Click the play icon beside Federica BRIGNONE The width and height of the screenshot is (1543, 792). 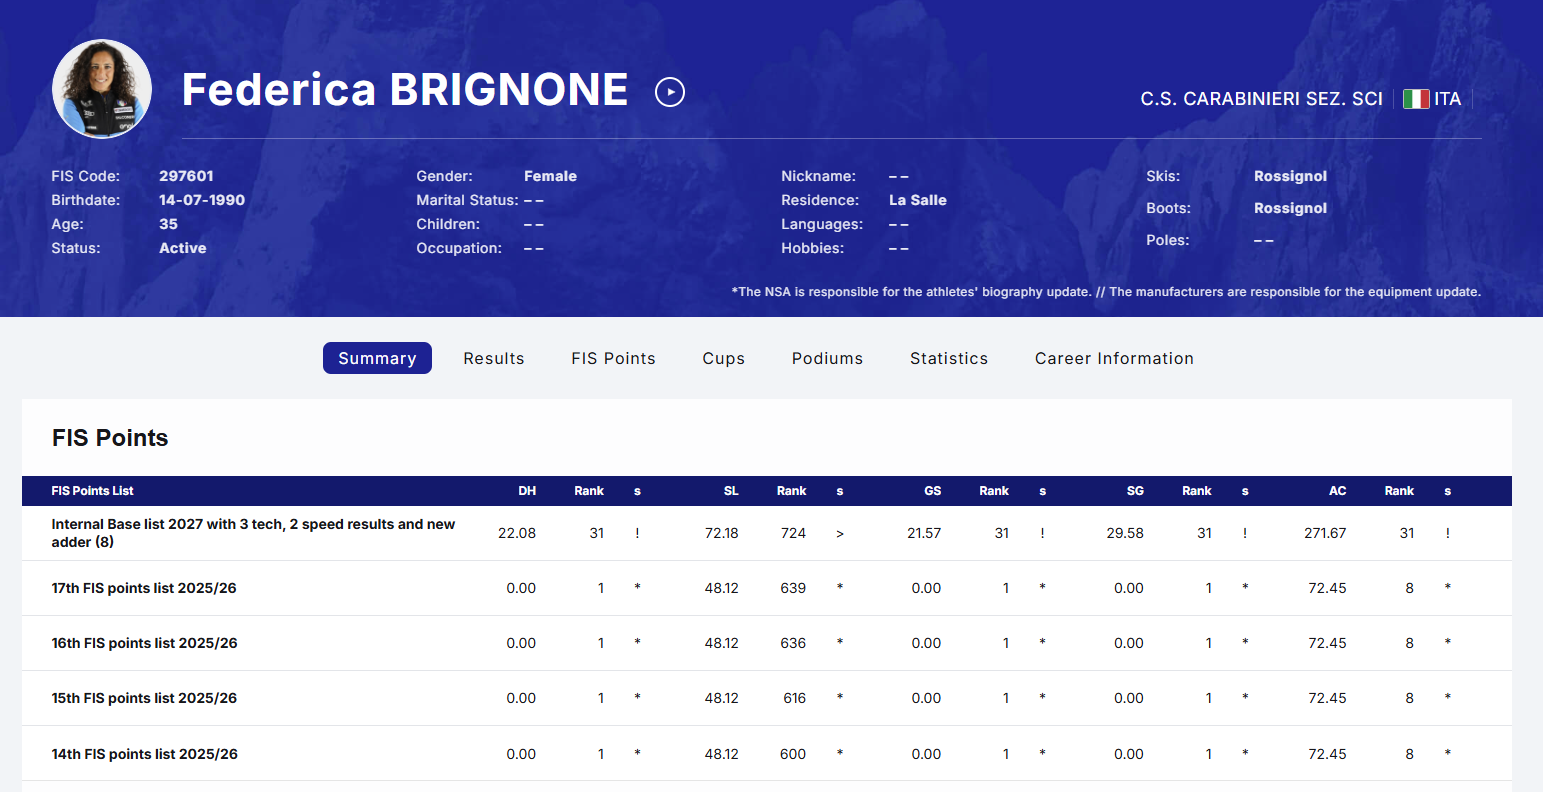(669, 92)
